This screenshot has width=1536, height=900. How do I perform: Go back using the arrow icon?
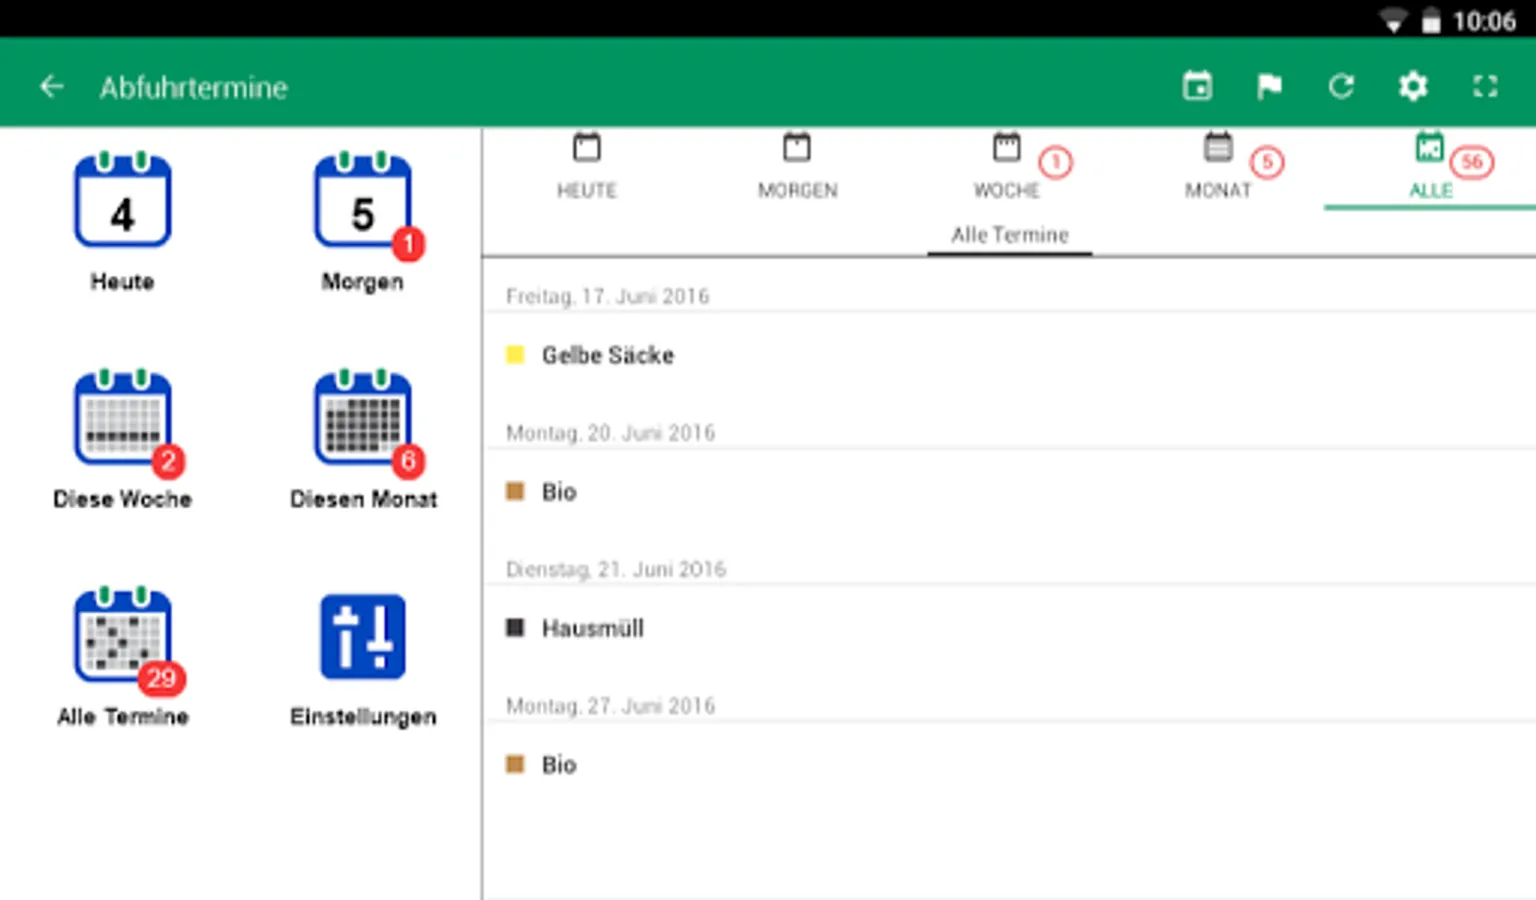pyautogui.click(x=51, y=87)
